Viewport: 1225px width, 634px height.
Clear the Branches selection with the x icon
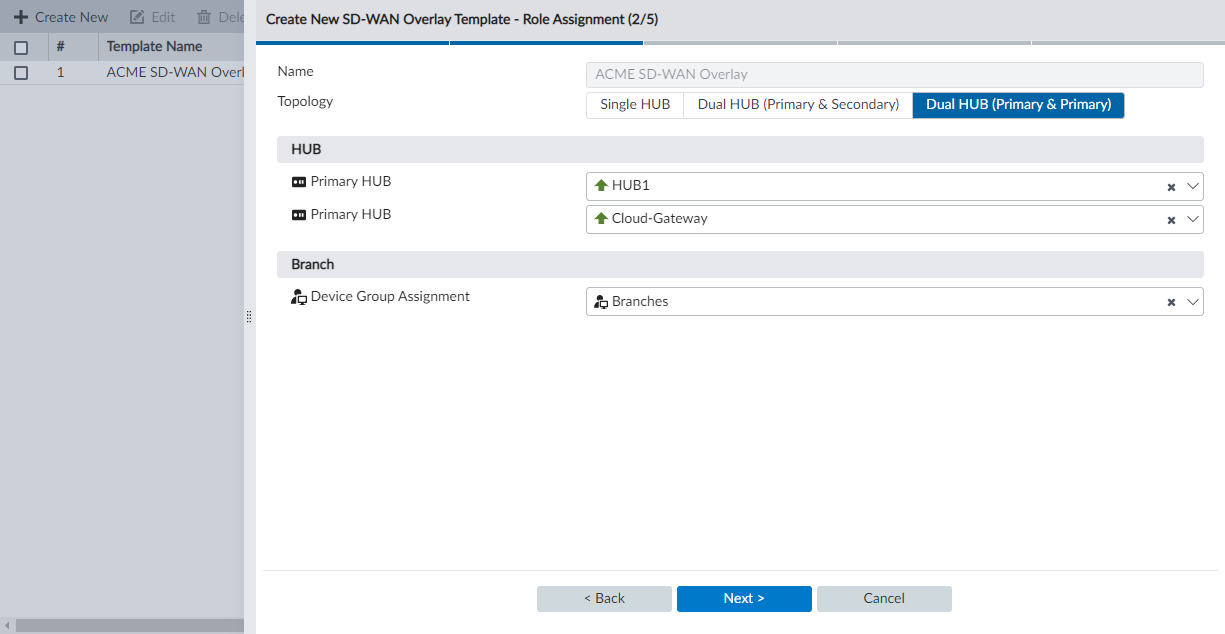(x=1170, y=301)
